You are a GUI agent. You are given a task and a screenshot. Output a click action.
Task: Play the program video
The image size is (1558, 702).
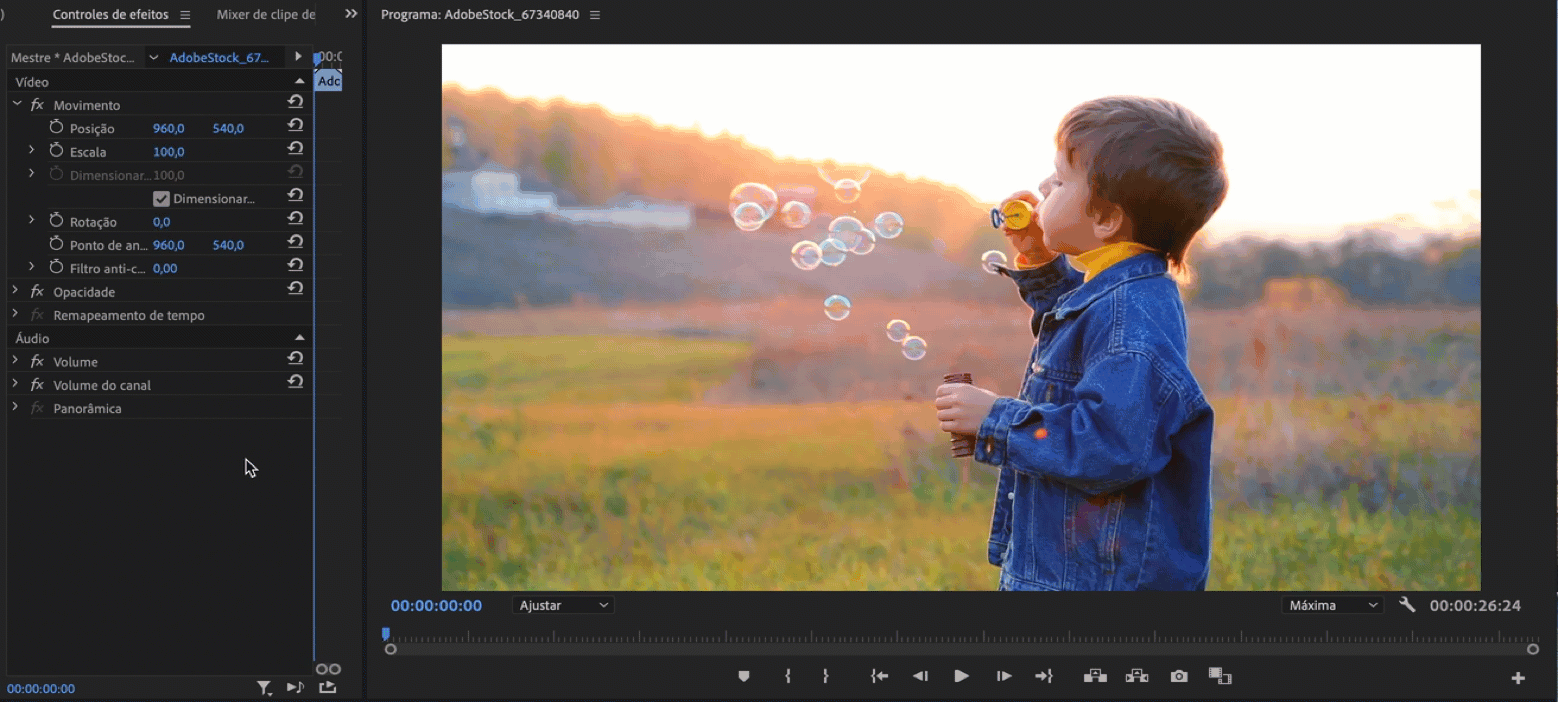tap(961, 676)
